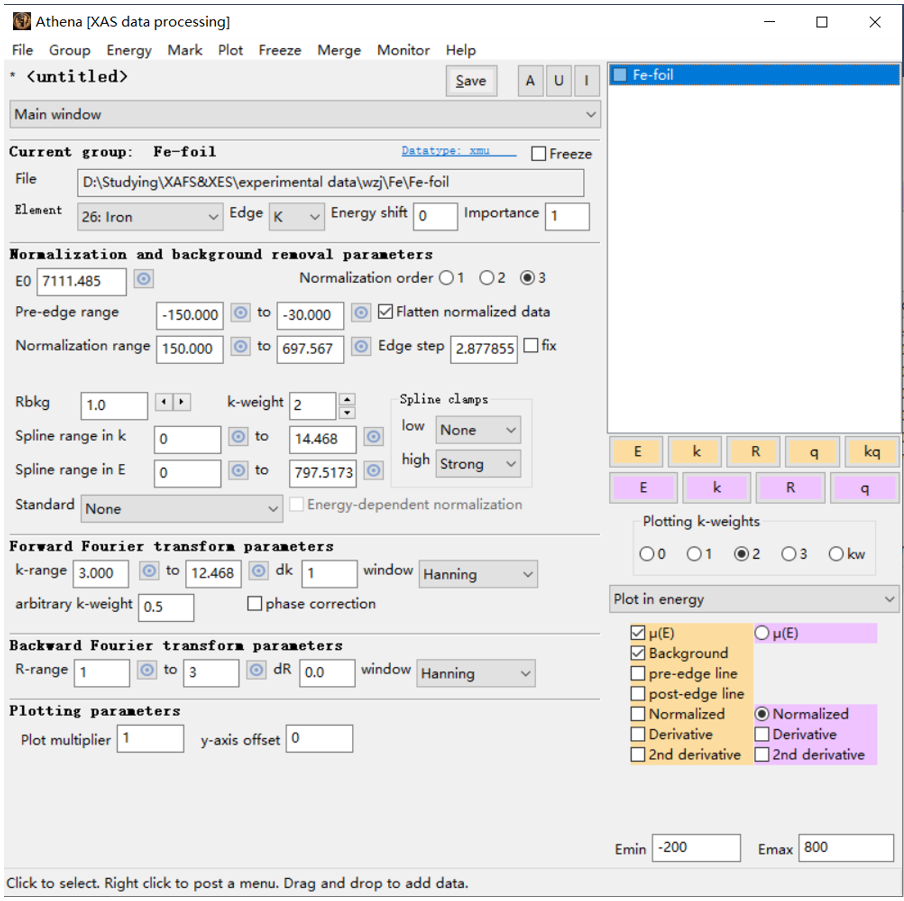Open the Element dropdown showing 26: Iron

coord(149,216)
